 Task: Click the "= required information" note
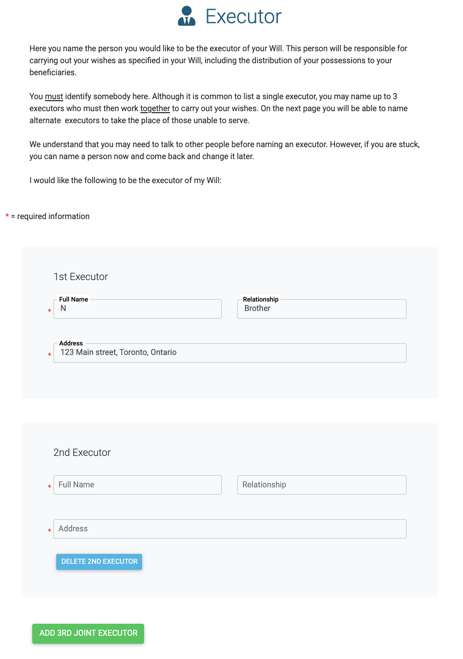pos(50,216)
